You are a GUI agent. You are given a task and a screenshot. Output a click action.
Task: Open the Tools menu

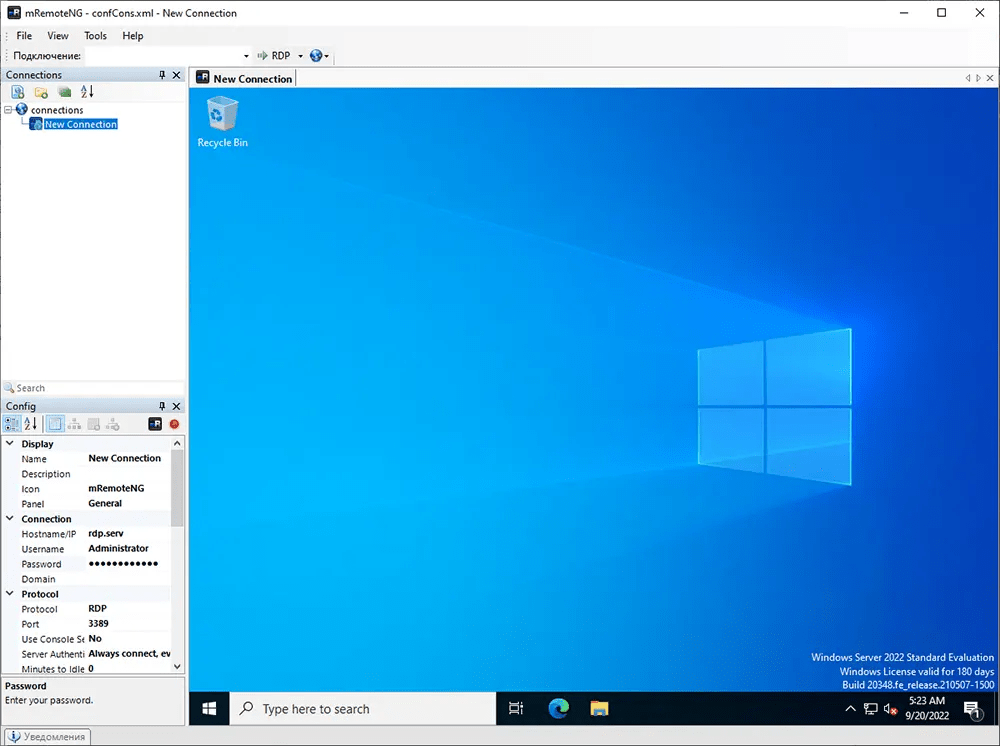(96, 36)
